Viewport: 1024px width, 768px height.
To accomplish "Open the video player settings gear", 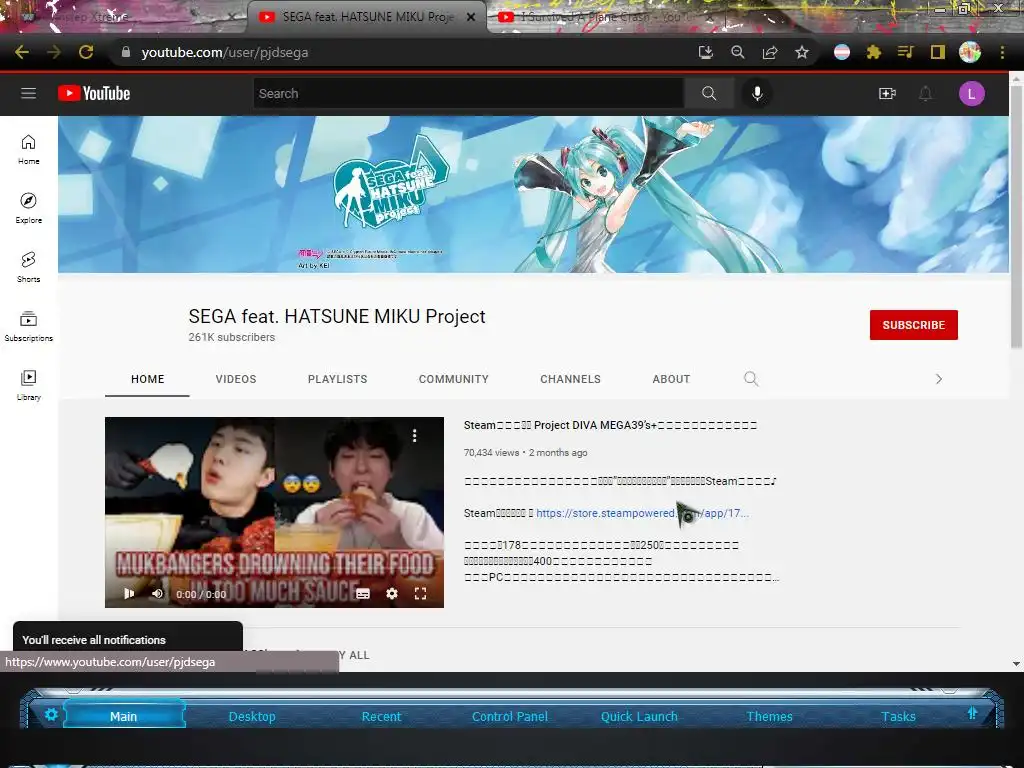I will [x=392, y=594].
